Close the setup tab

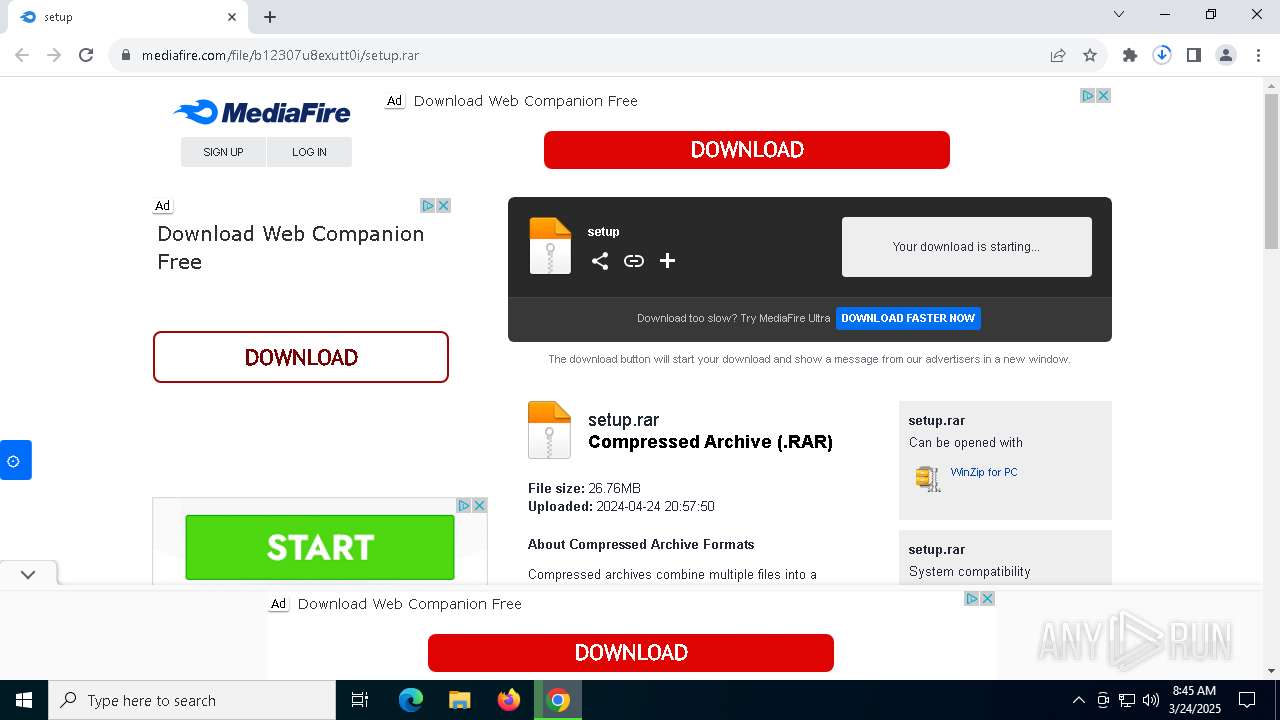click(231, 17)
